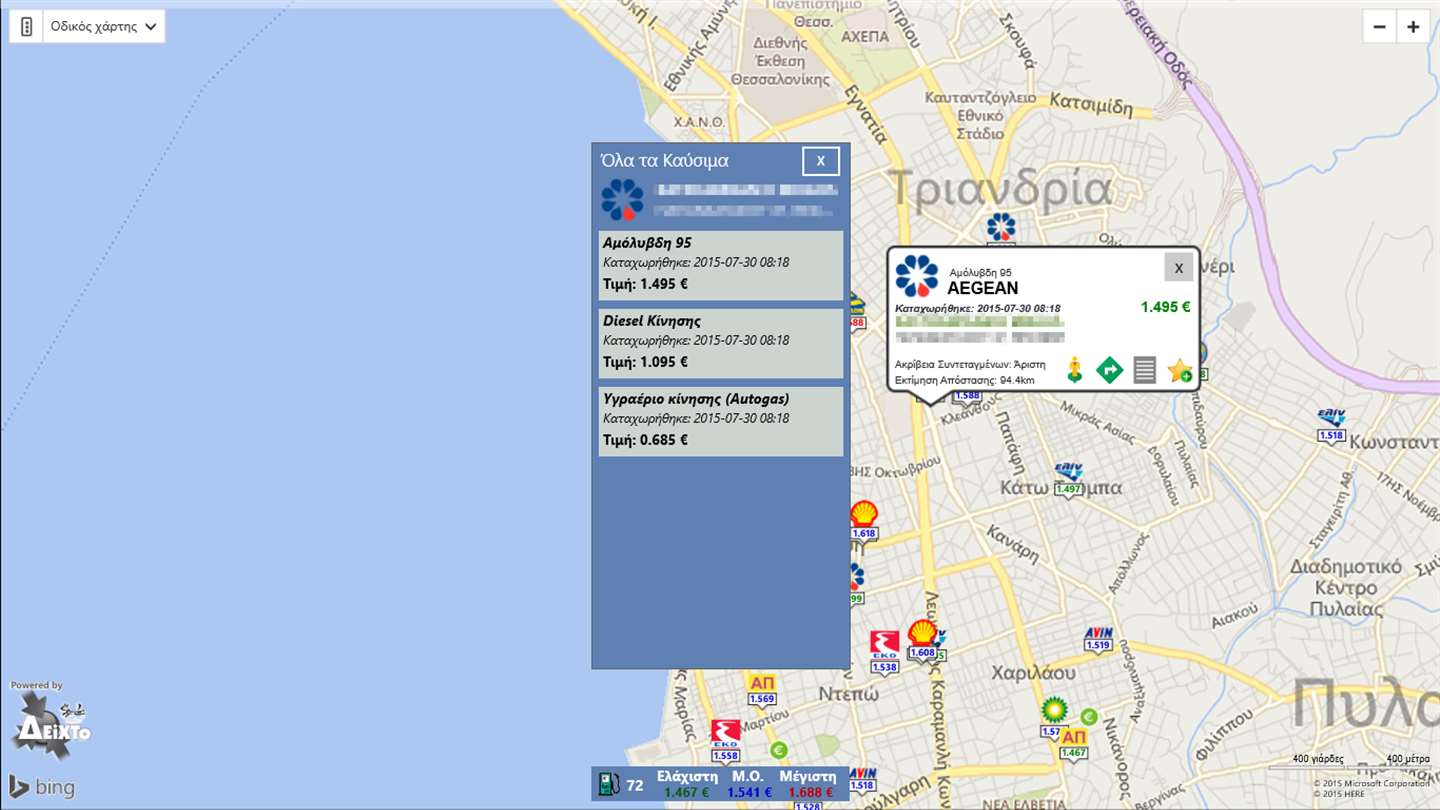Screen dimensions: 1440x810
Task: Select the ELIN station marker priced 1.497
Action: [1069, 479]
